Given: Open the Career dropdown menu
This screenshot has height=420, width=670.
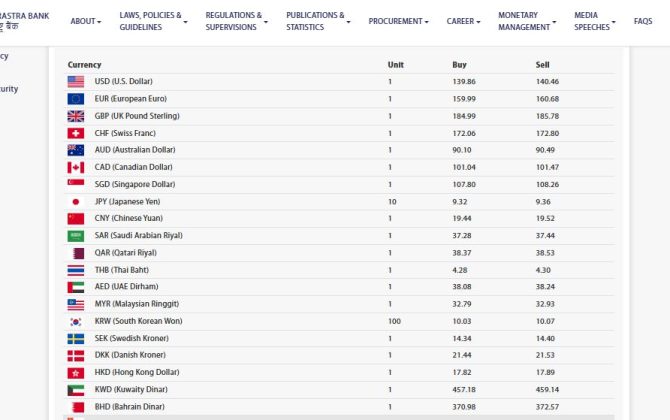Looking at the screenshot, I should click(x=463, y=21).
